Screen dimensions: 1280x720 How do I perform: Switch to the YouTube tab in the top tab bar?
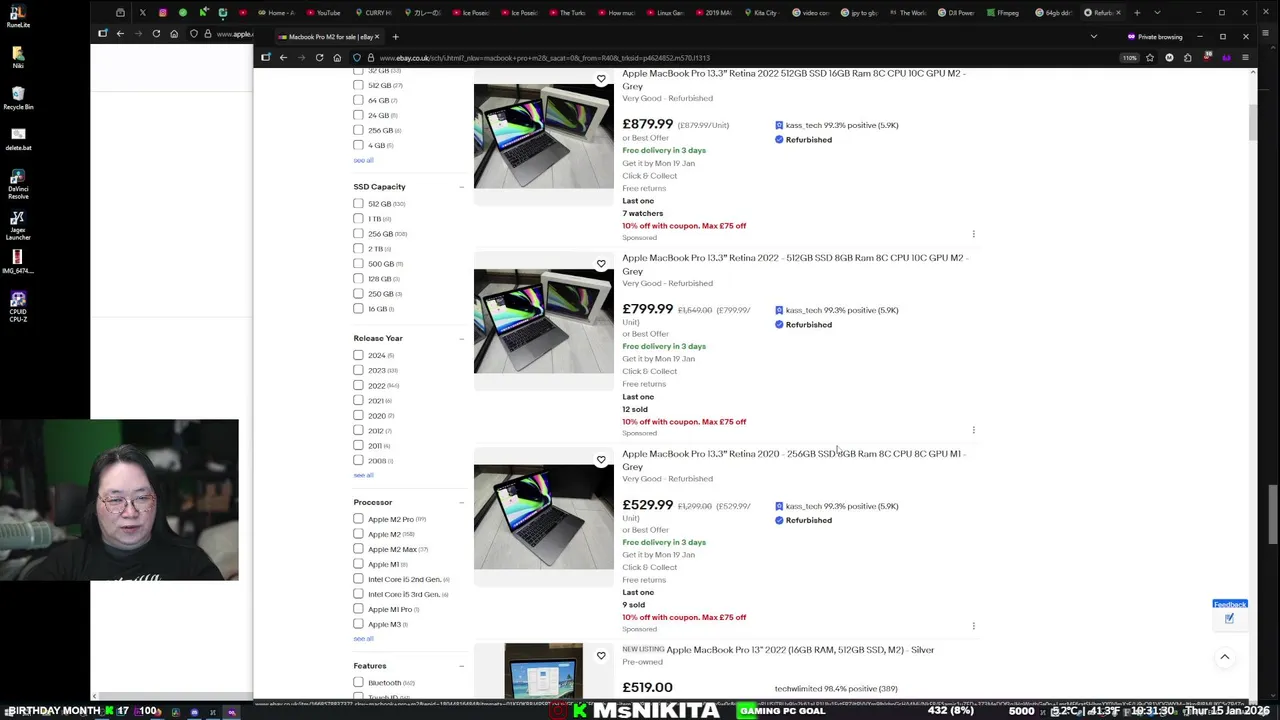[x=323, y=13]
